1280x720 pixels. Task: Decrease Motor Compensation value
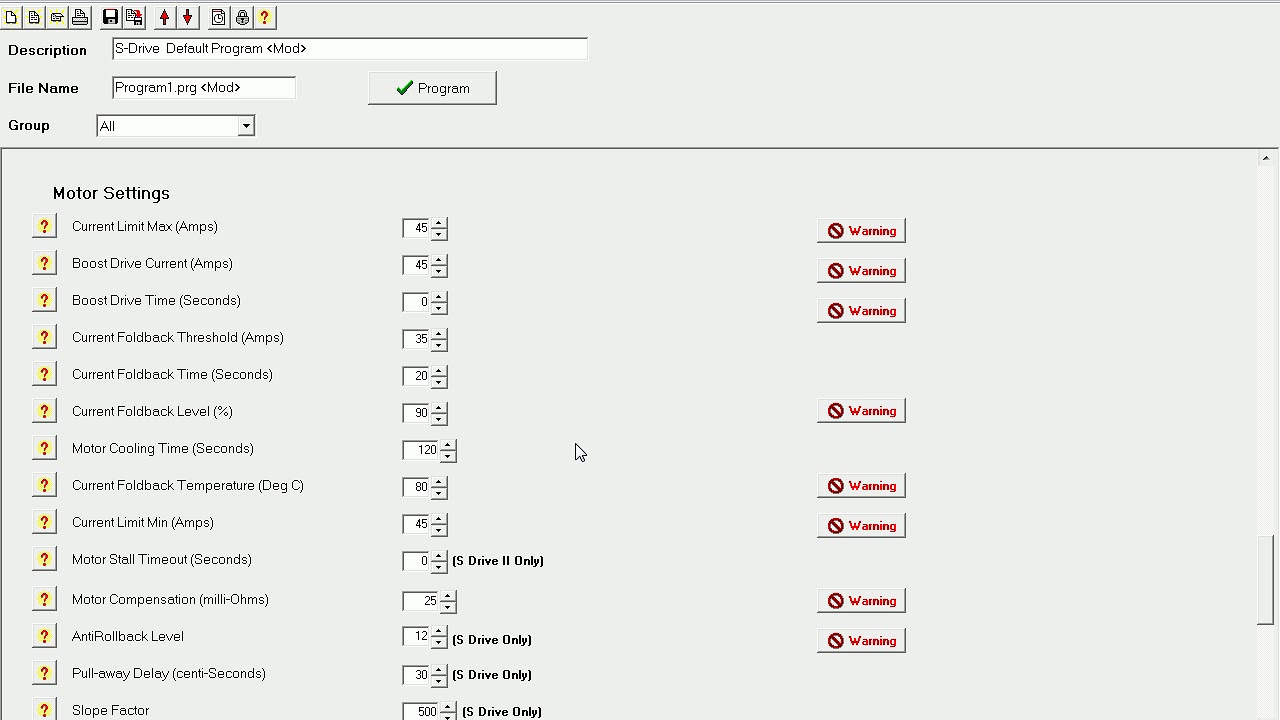448,607
